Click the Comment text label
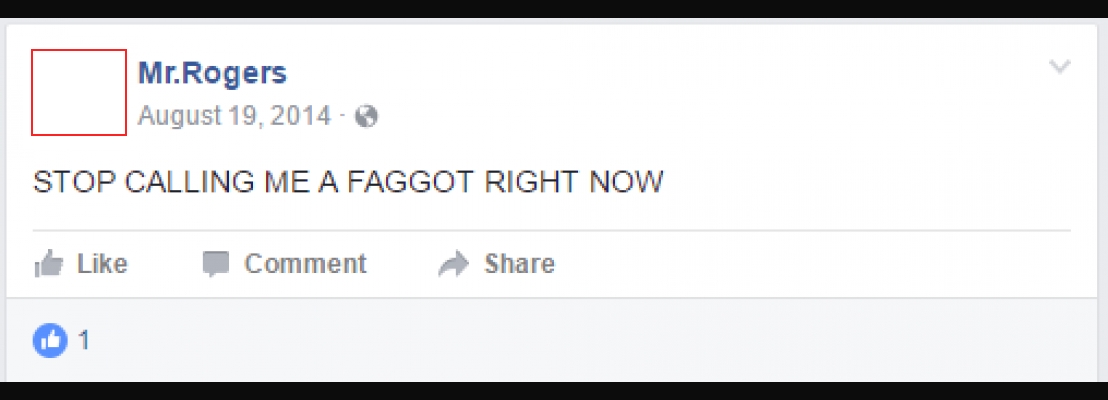1108x400 pixels. (305, 264)
